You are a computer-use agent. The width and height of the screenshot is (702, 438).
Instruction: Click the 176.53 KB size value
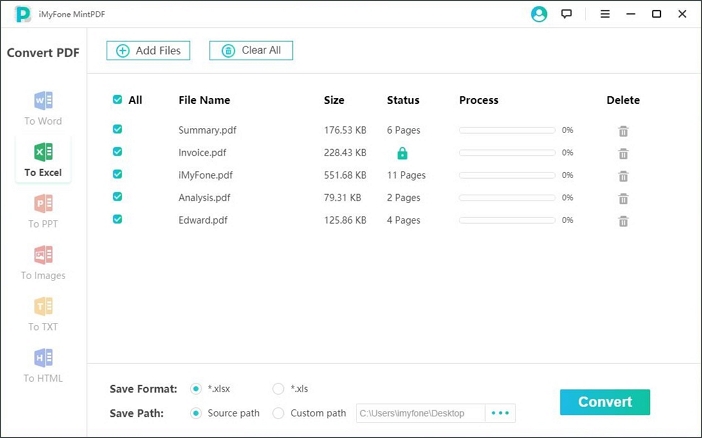345,130
